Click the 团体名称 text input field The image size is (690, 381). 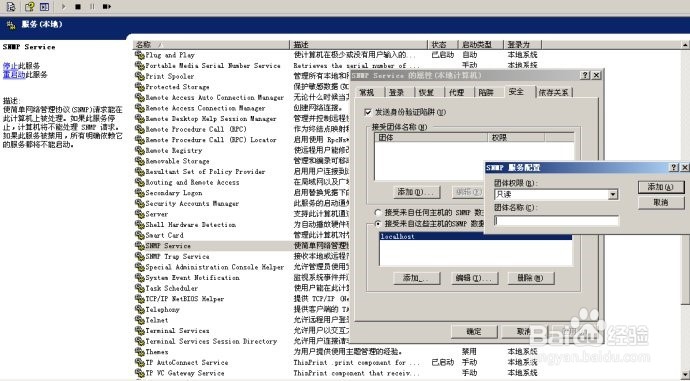557,220
